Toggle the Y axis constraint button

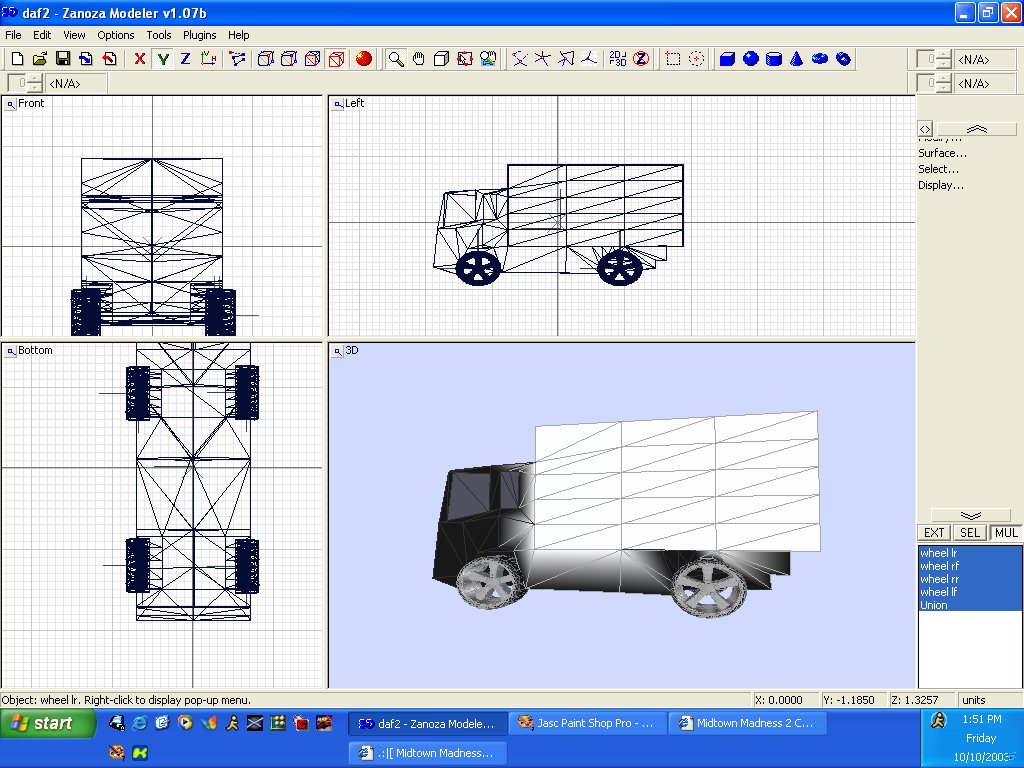point(162,59)
